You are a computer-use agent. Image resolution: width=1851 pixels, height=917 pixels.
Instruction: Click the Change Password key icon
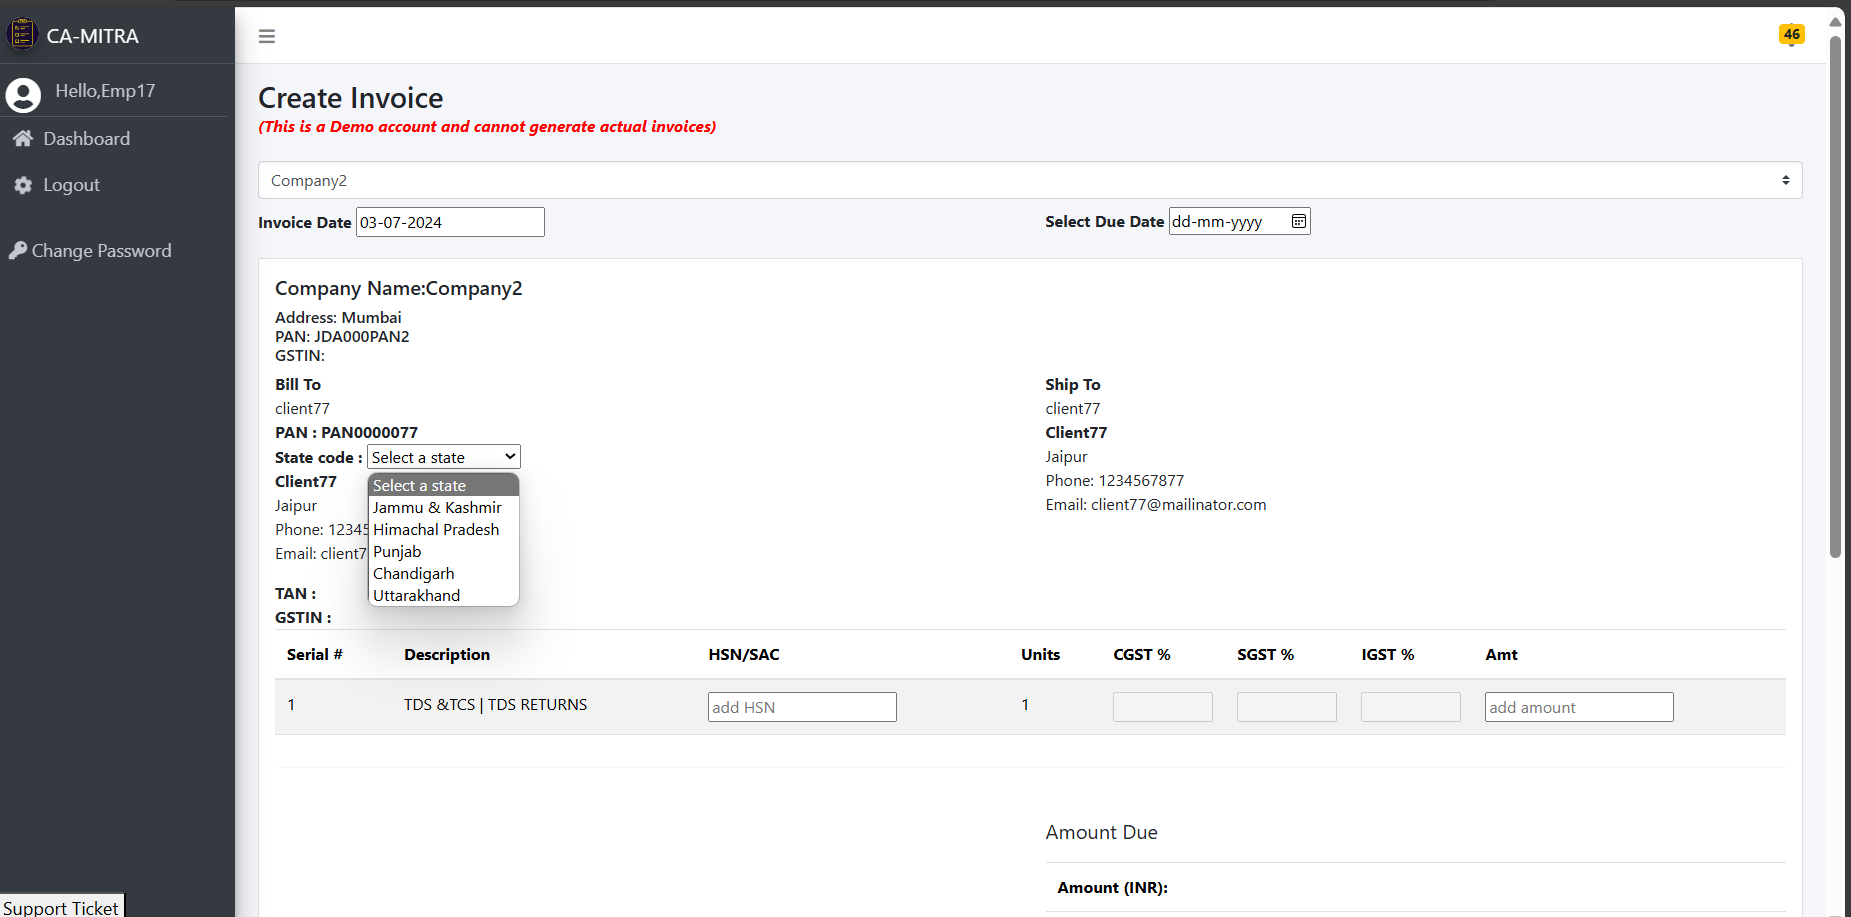[18, 251]
